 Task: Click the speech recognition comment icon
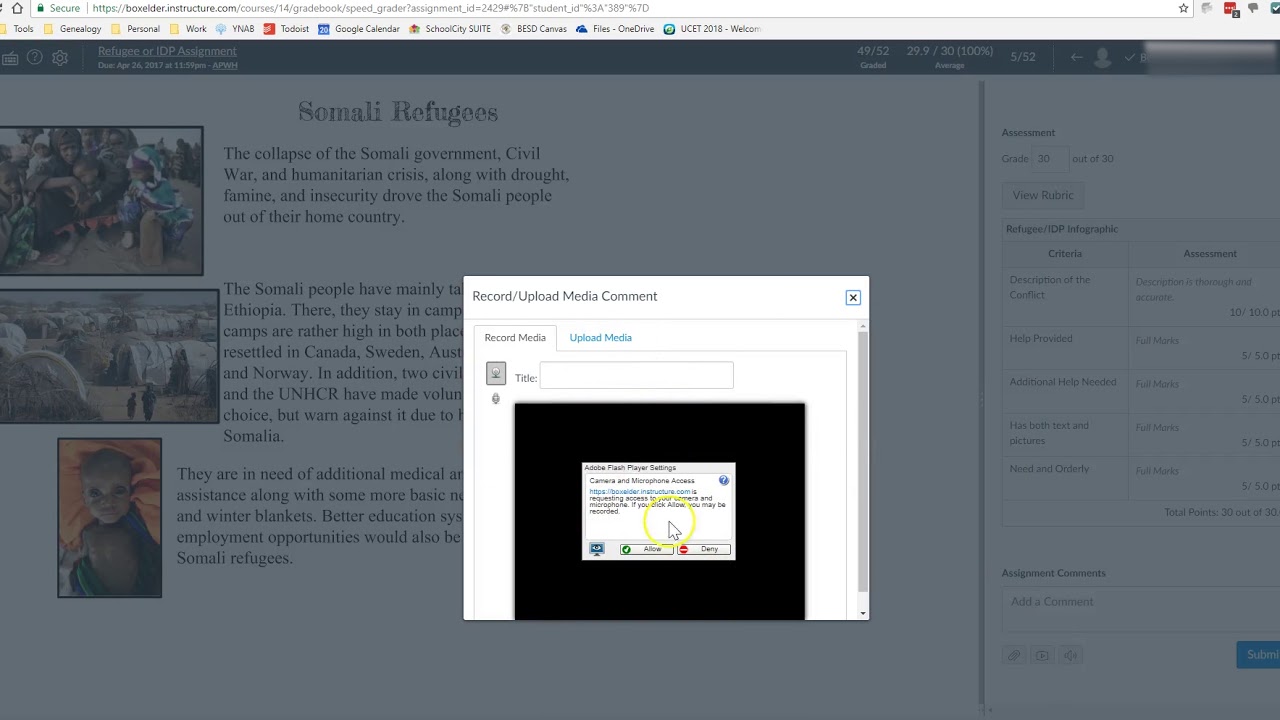[x=1070, y=655]
